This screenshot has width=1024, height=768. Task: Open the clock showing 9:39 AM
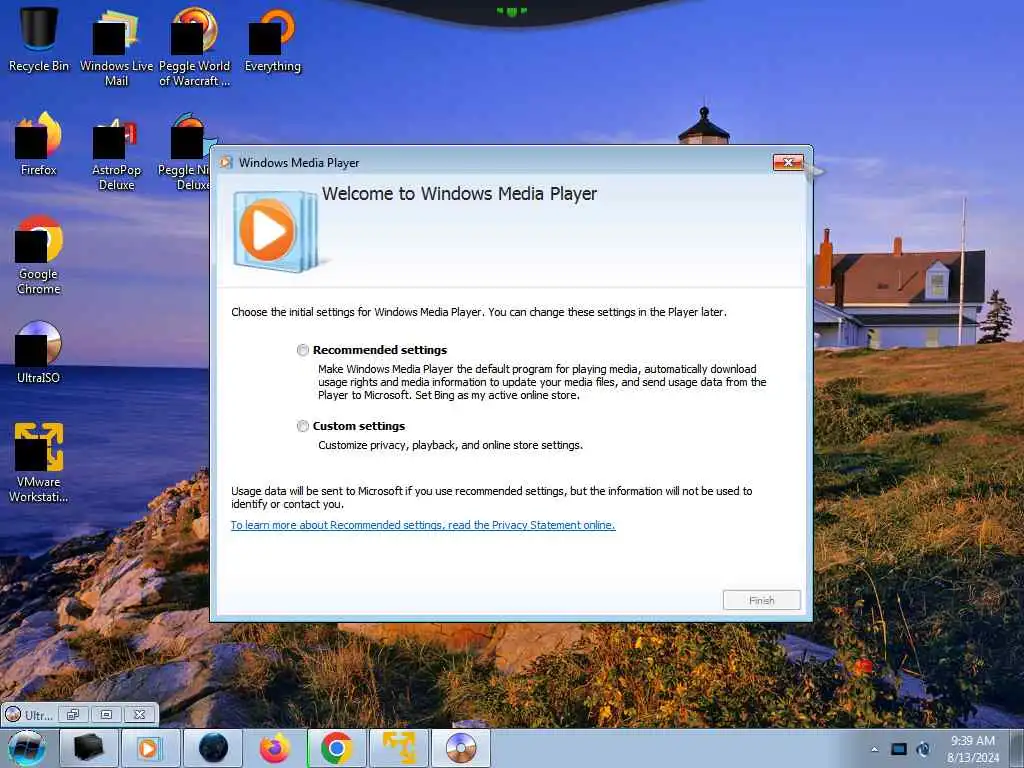[972, 749]
